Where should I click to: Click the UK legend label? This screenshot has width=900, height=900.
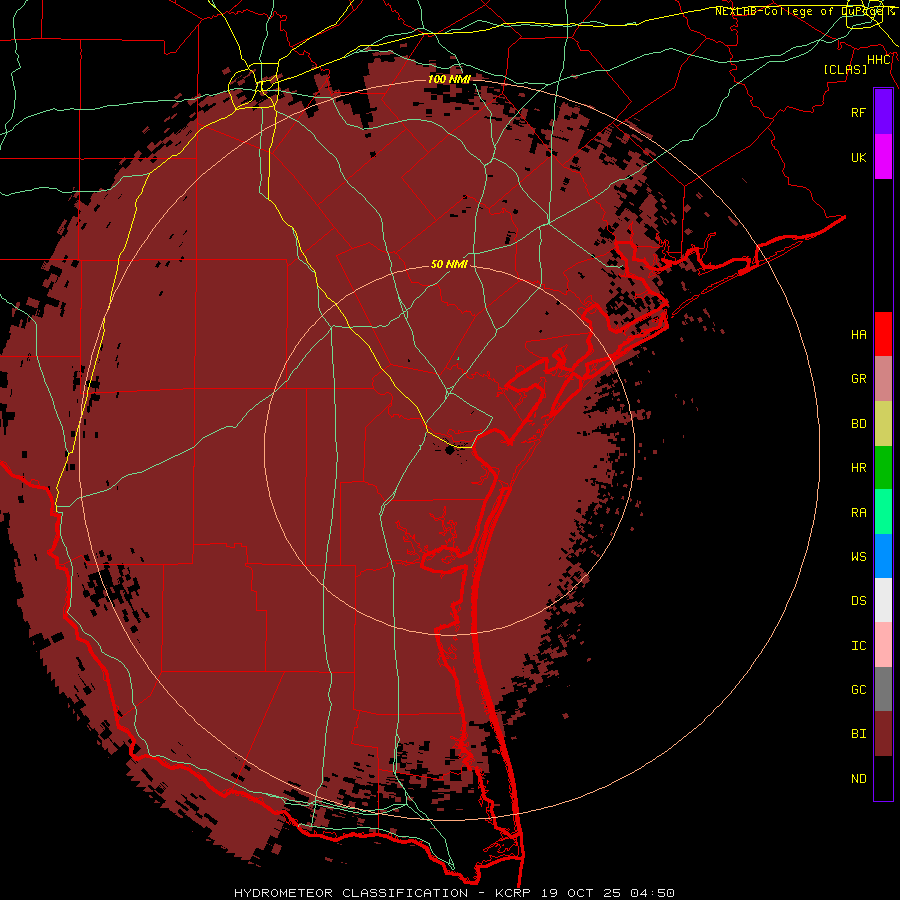(858, 157)
